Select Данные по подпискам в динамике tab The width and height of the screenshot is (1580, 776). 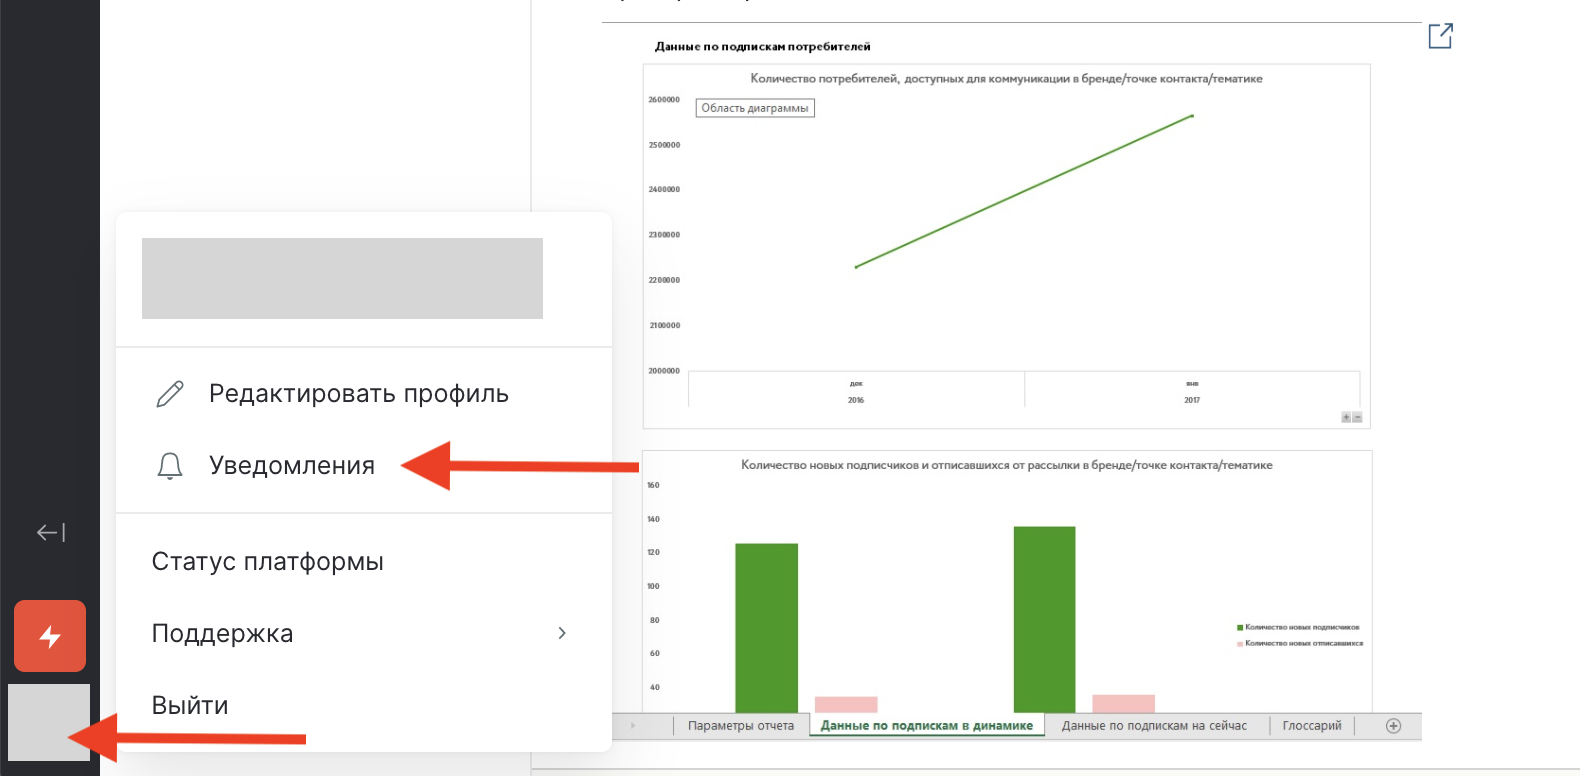[x=927, y=726]
